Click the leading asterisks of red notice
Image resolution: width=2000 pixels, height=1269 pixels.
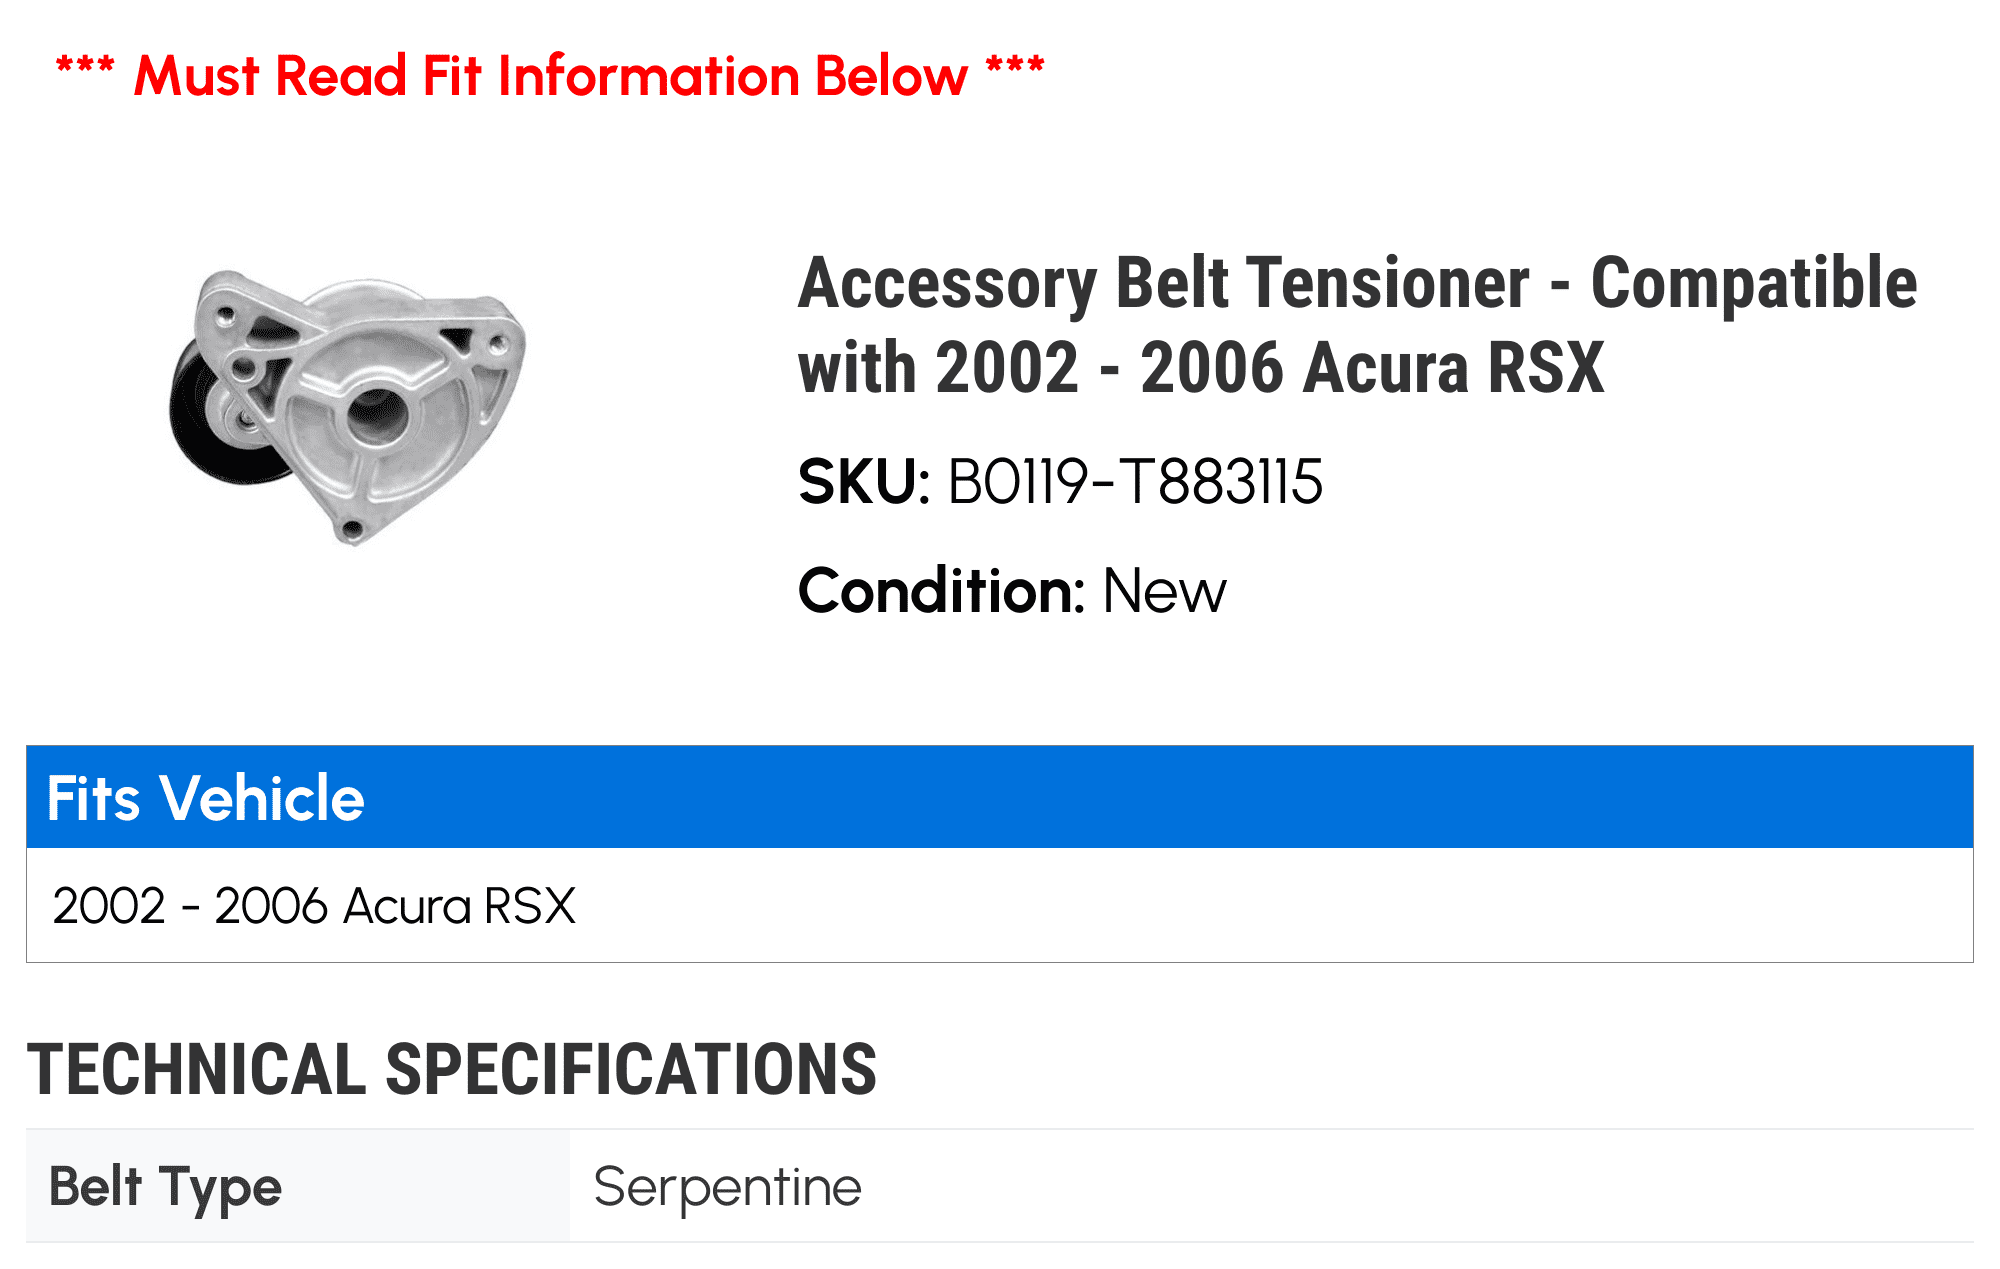coord(85,70)
